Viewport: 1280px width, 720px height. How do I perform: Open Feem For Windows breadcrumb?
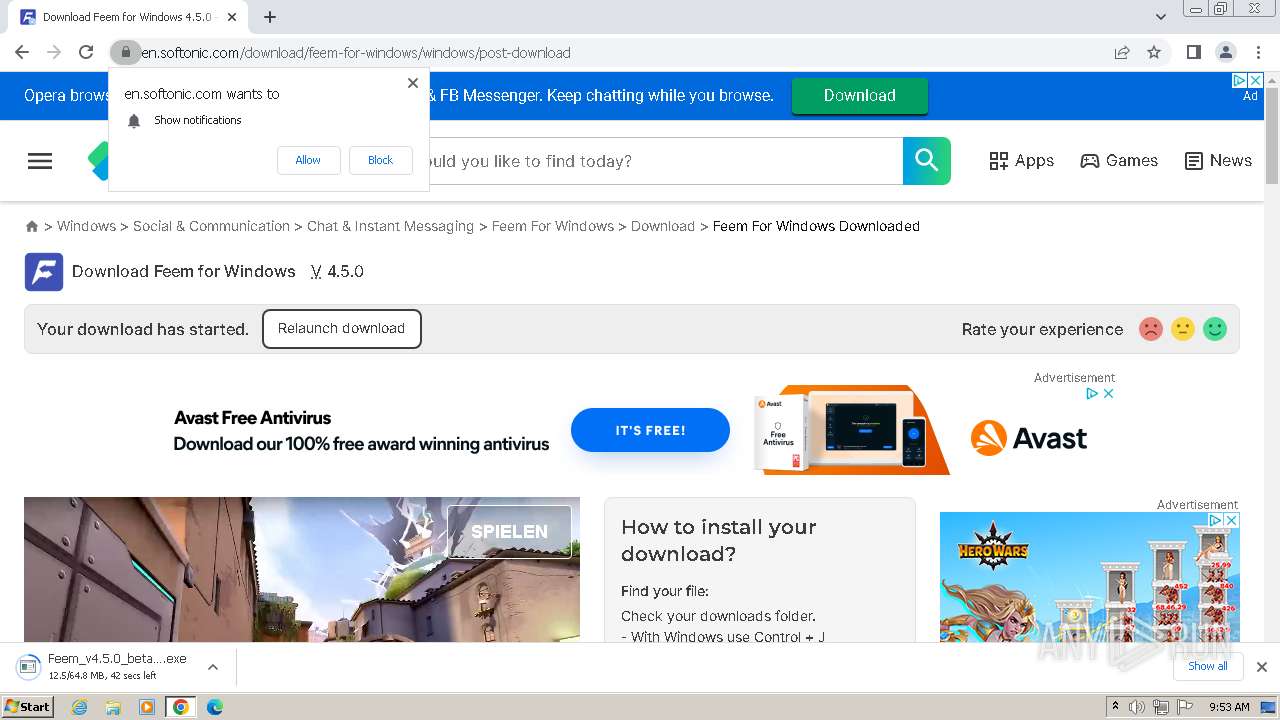pos(552,226)
